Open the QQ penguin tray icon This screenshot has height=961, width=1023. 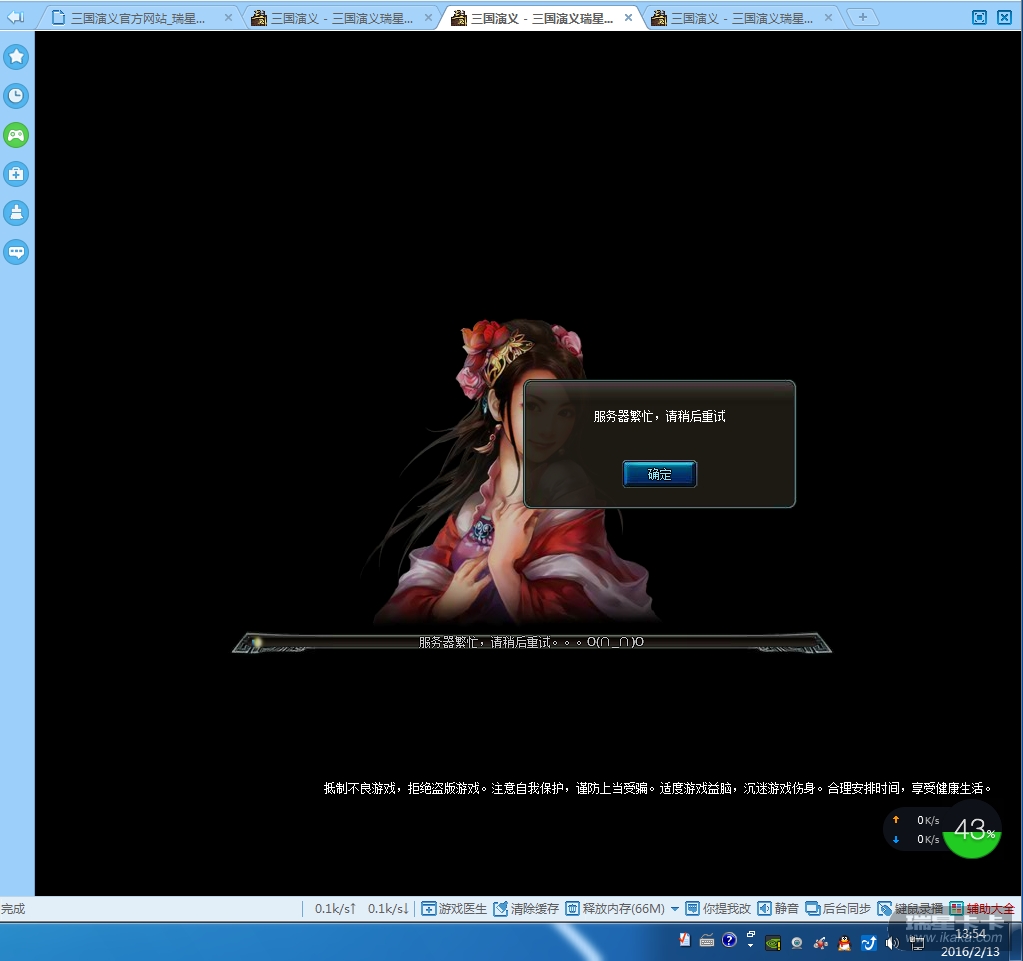[x=844, y=941]
